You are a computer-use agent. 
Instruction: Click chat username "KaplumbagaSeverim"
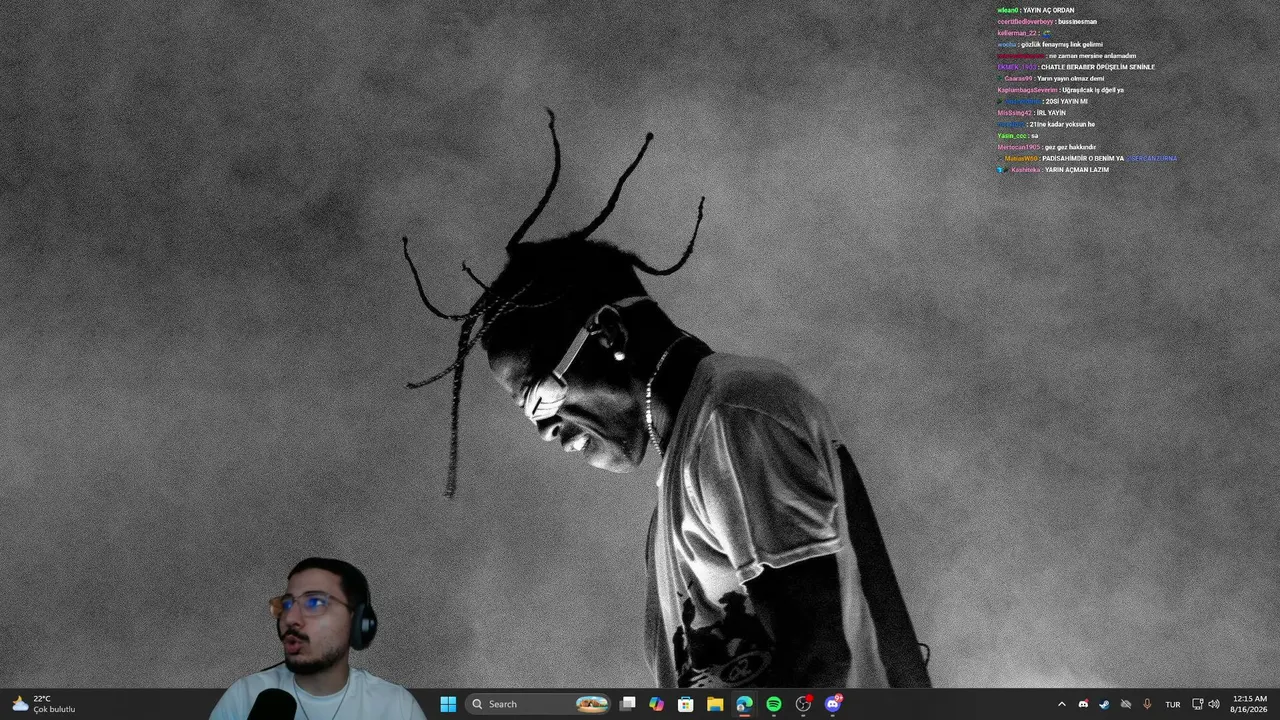(1027, 90)
